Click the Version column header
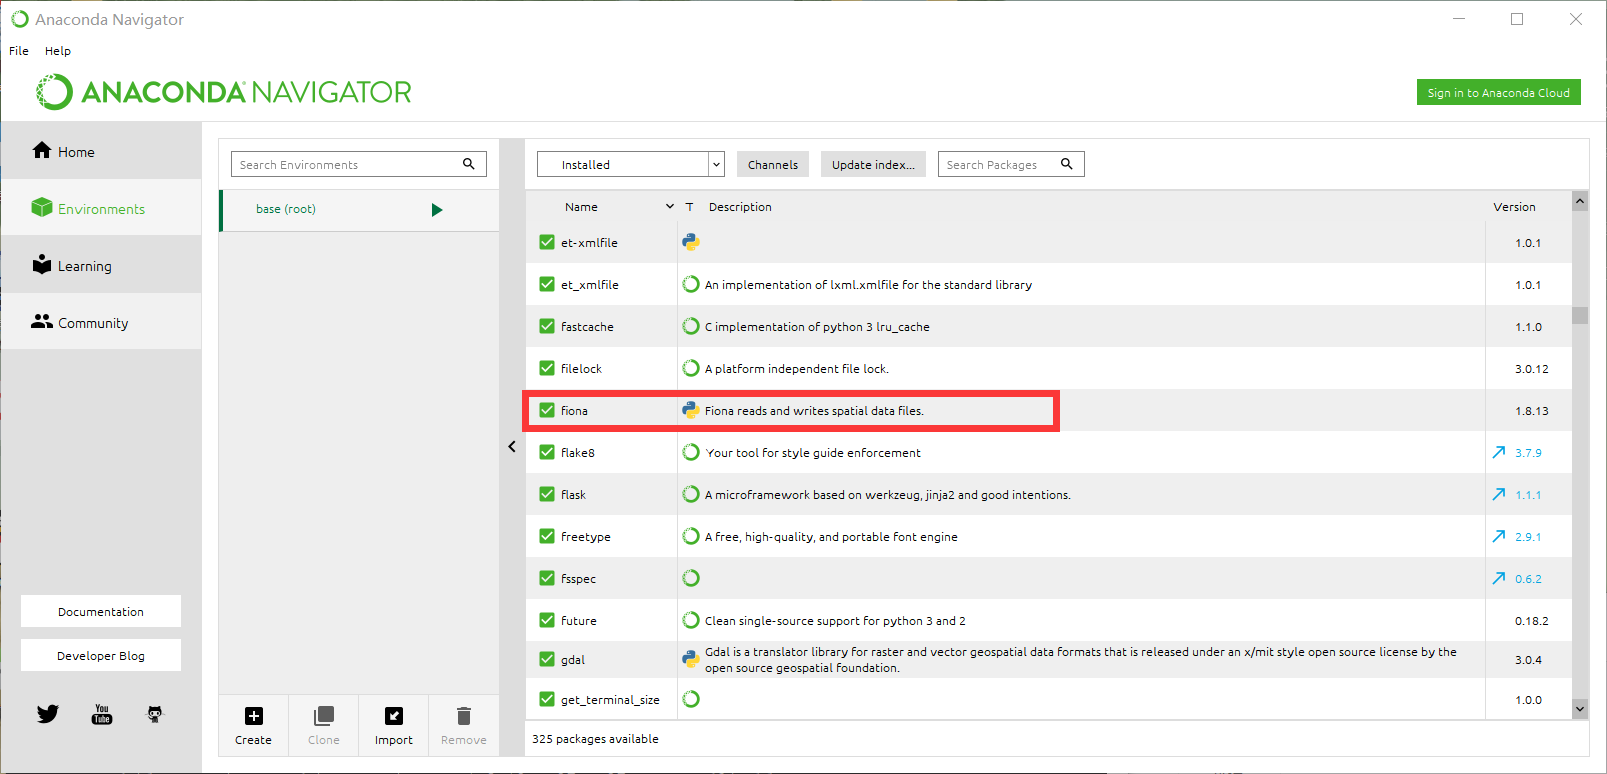Viewport: 1607px width, 774px height. (1514, 207)
